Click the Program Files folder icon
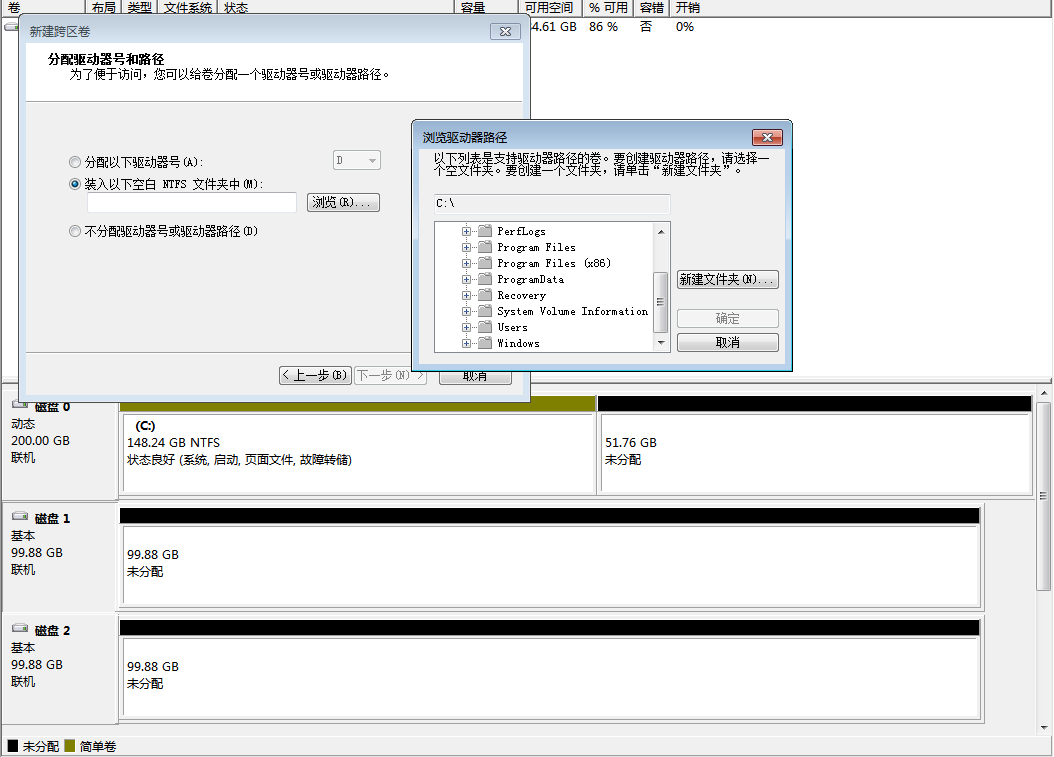The image size is (1054, 757). [485, 247]
